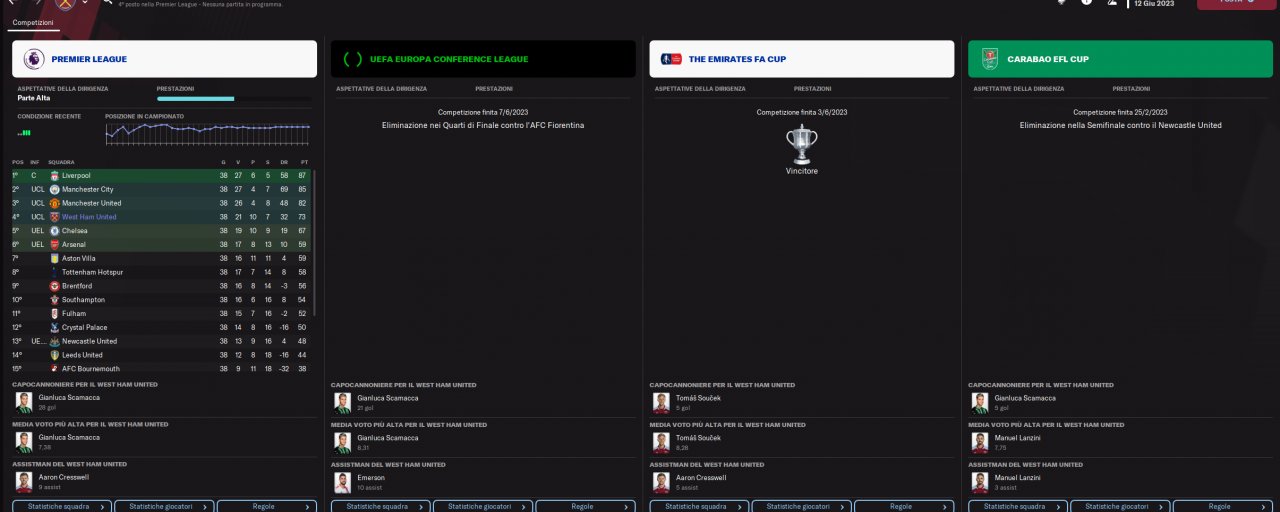This screenshot has height=512, width=1280.
Task: Click Liverpool team name in table
Action: (76, 176)
